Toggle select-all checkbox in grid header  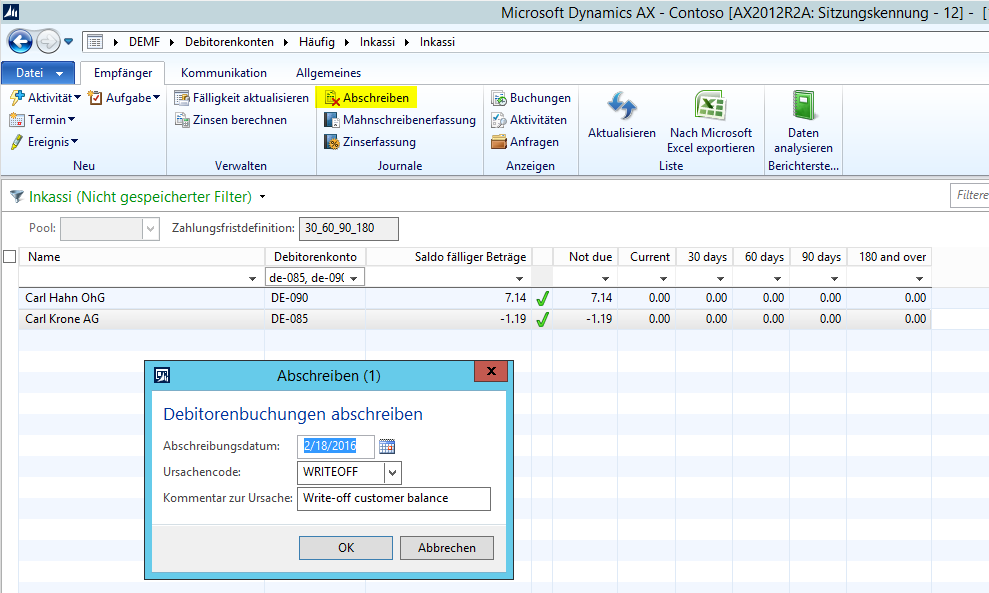(x=10, y=257)
